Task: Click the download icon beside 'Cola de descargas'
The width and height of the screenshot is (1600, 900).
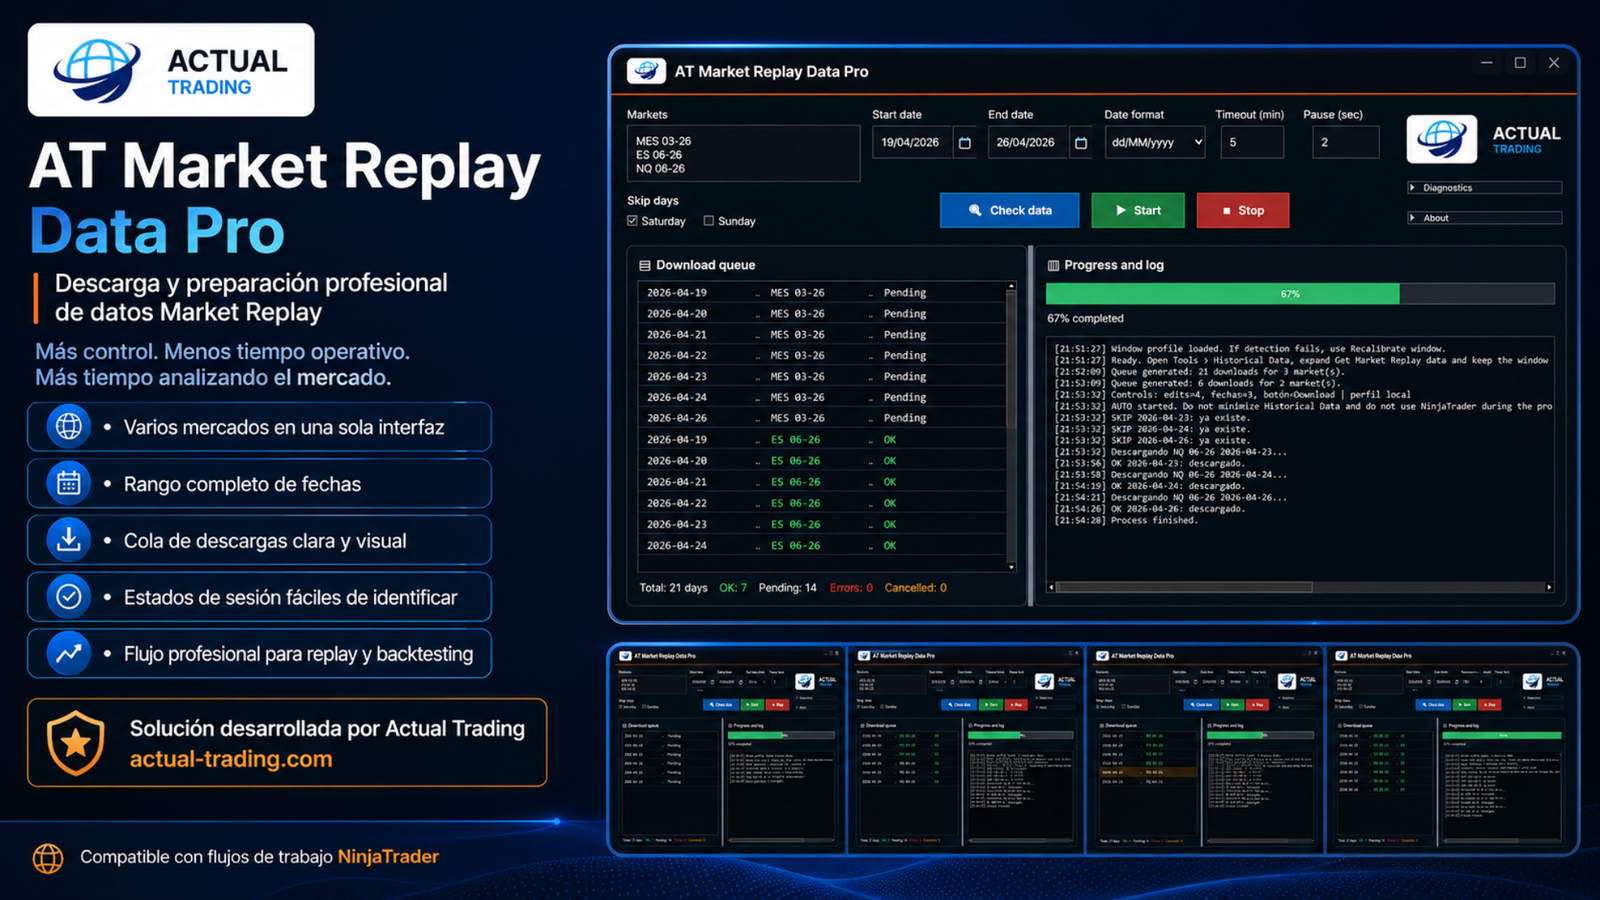Action: (66, 540)
